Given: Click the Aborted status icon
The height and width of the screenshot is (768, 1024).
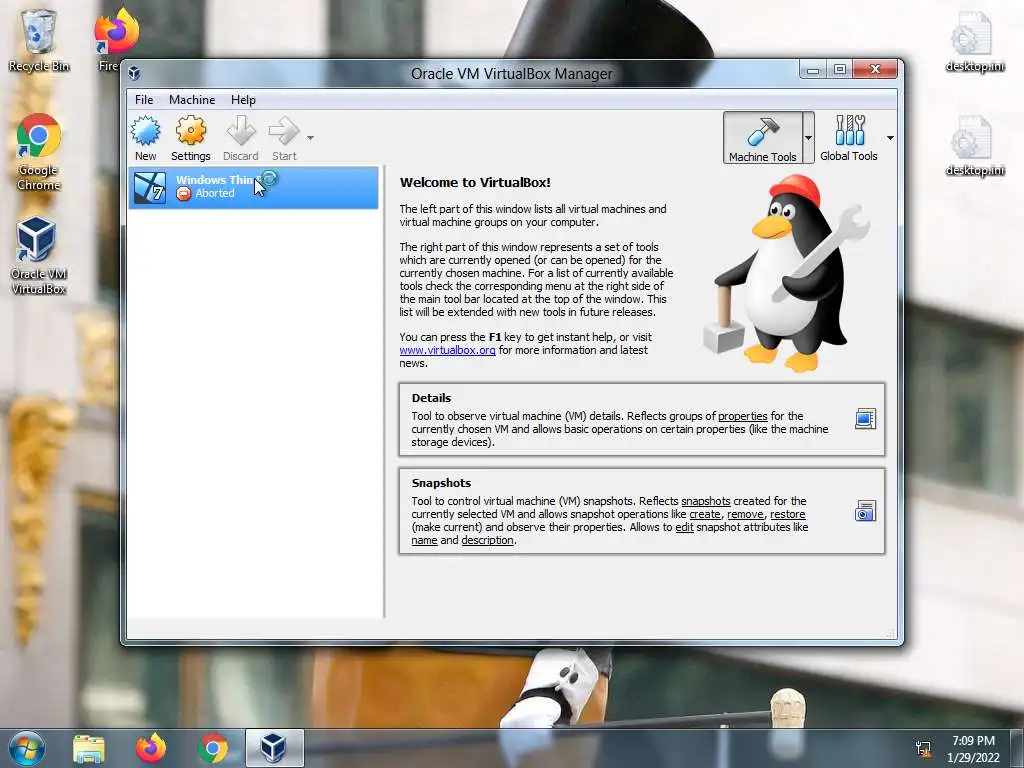Looking at the screenshot, I should (x=184, y=193).
